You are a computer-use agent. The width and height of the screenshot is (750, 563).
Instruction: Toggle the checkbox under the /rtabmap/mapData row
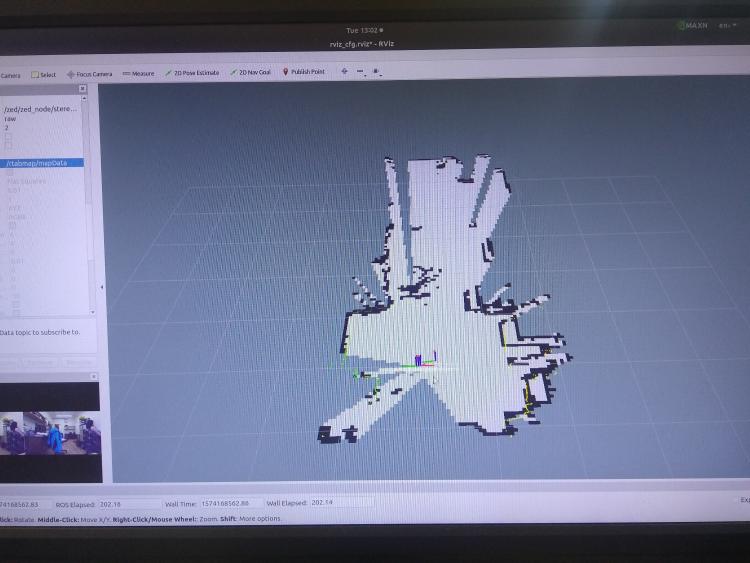tap(8, 173)
